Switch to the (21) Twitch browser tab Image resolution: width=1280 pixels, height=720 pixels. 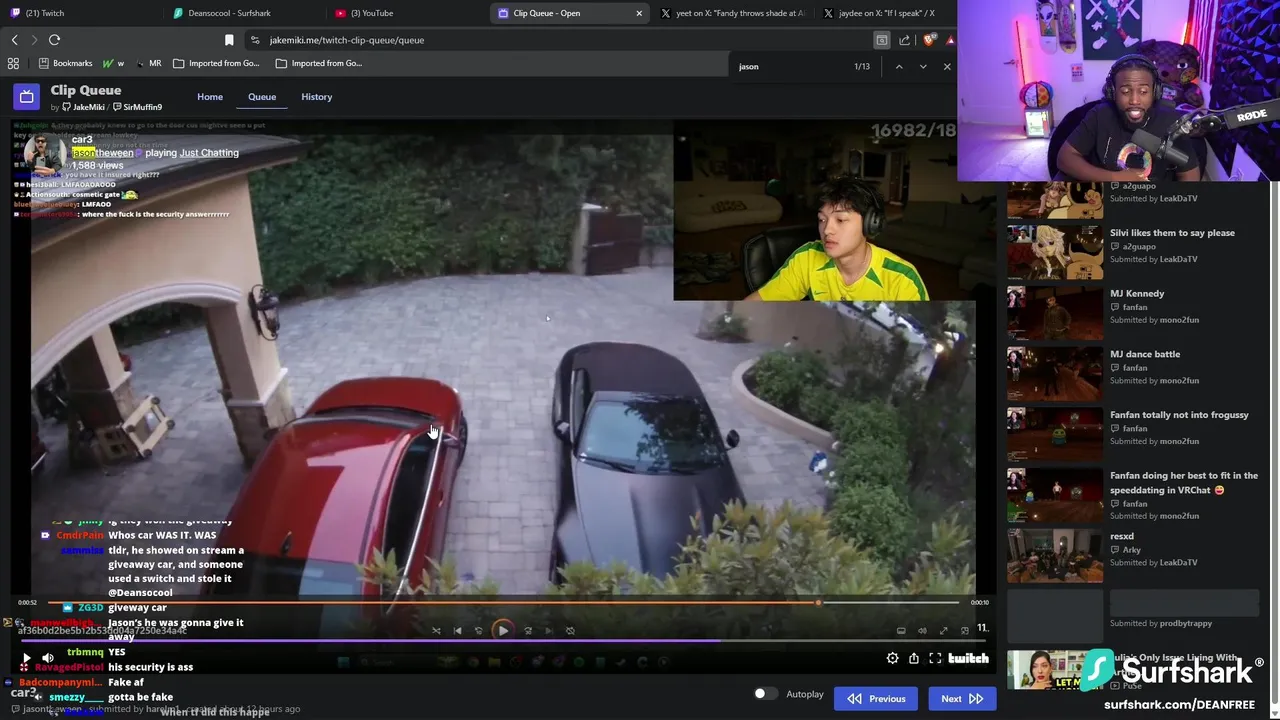(x=80, y=13)
